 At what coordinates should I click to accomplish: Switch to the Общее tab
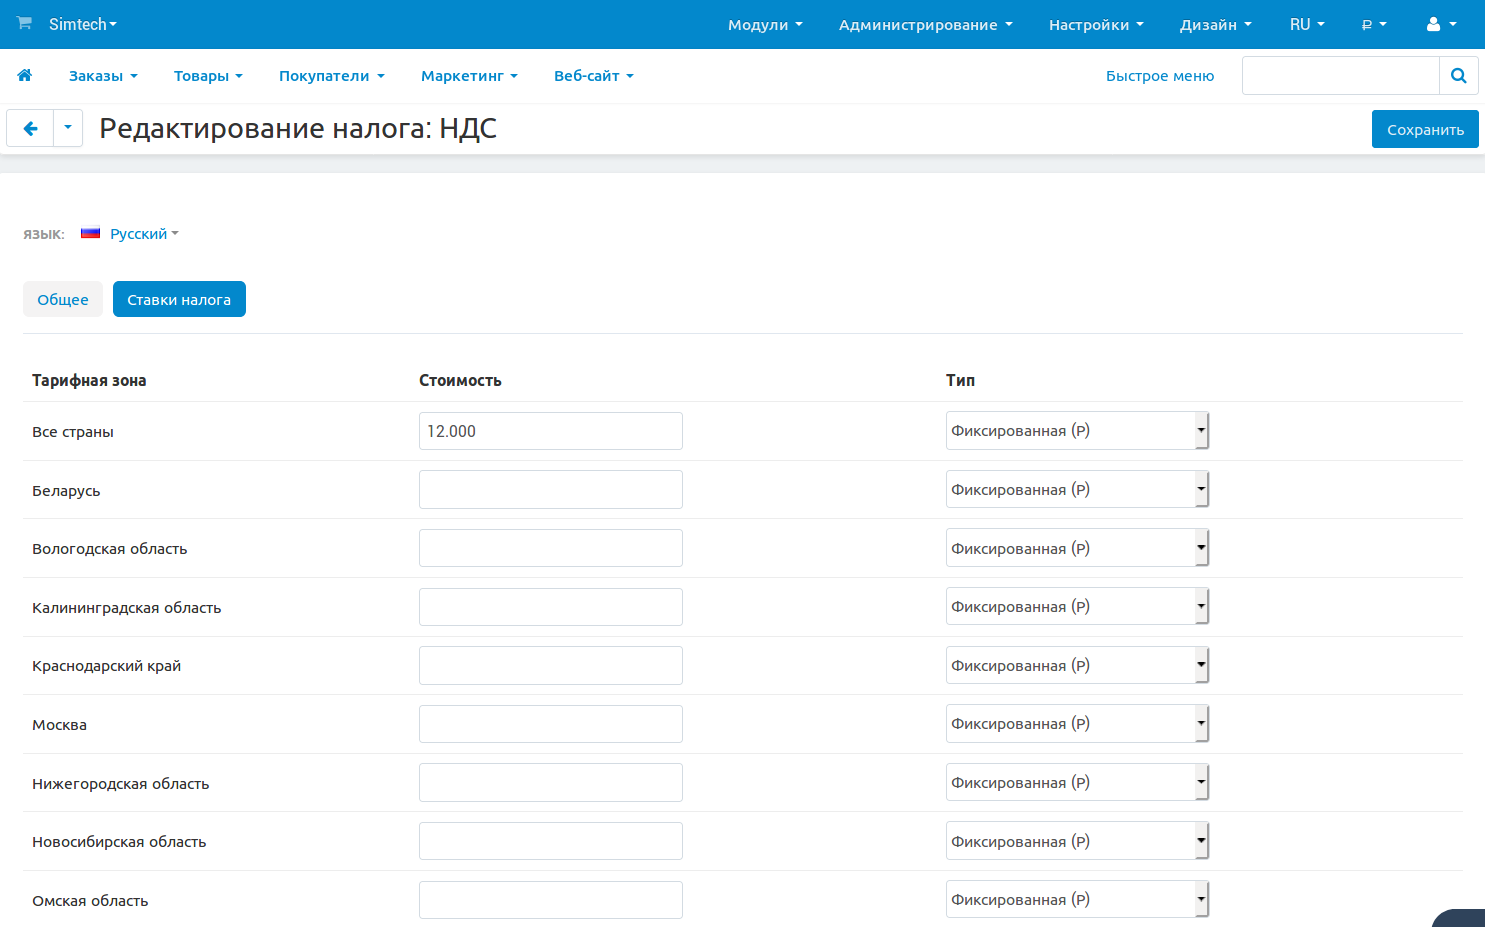[x=63, y=299]
